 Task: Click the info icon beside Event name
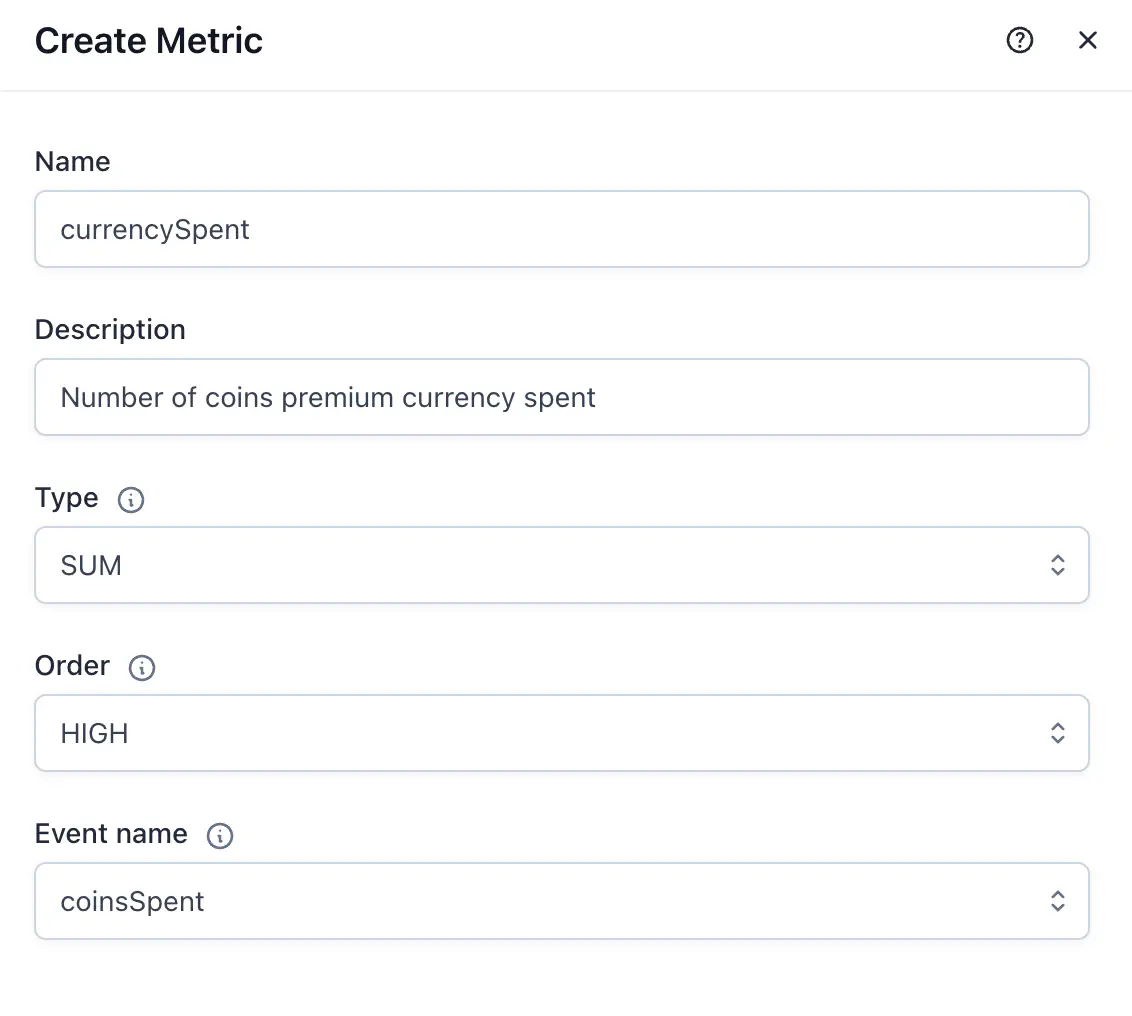(219, 835)
